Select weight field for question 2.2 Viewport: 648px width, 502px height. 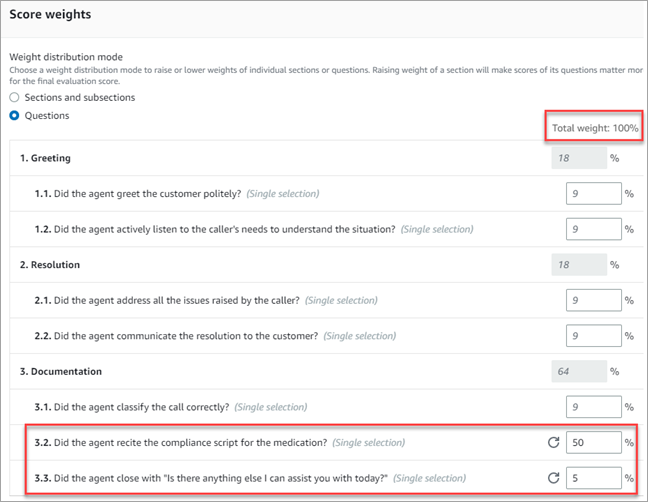click(592, 336)
